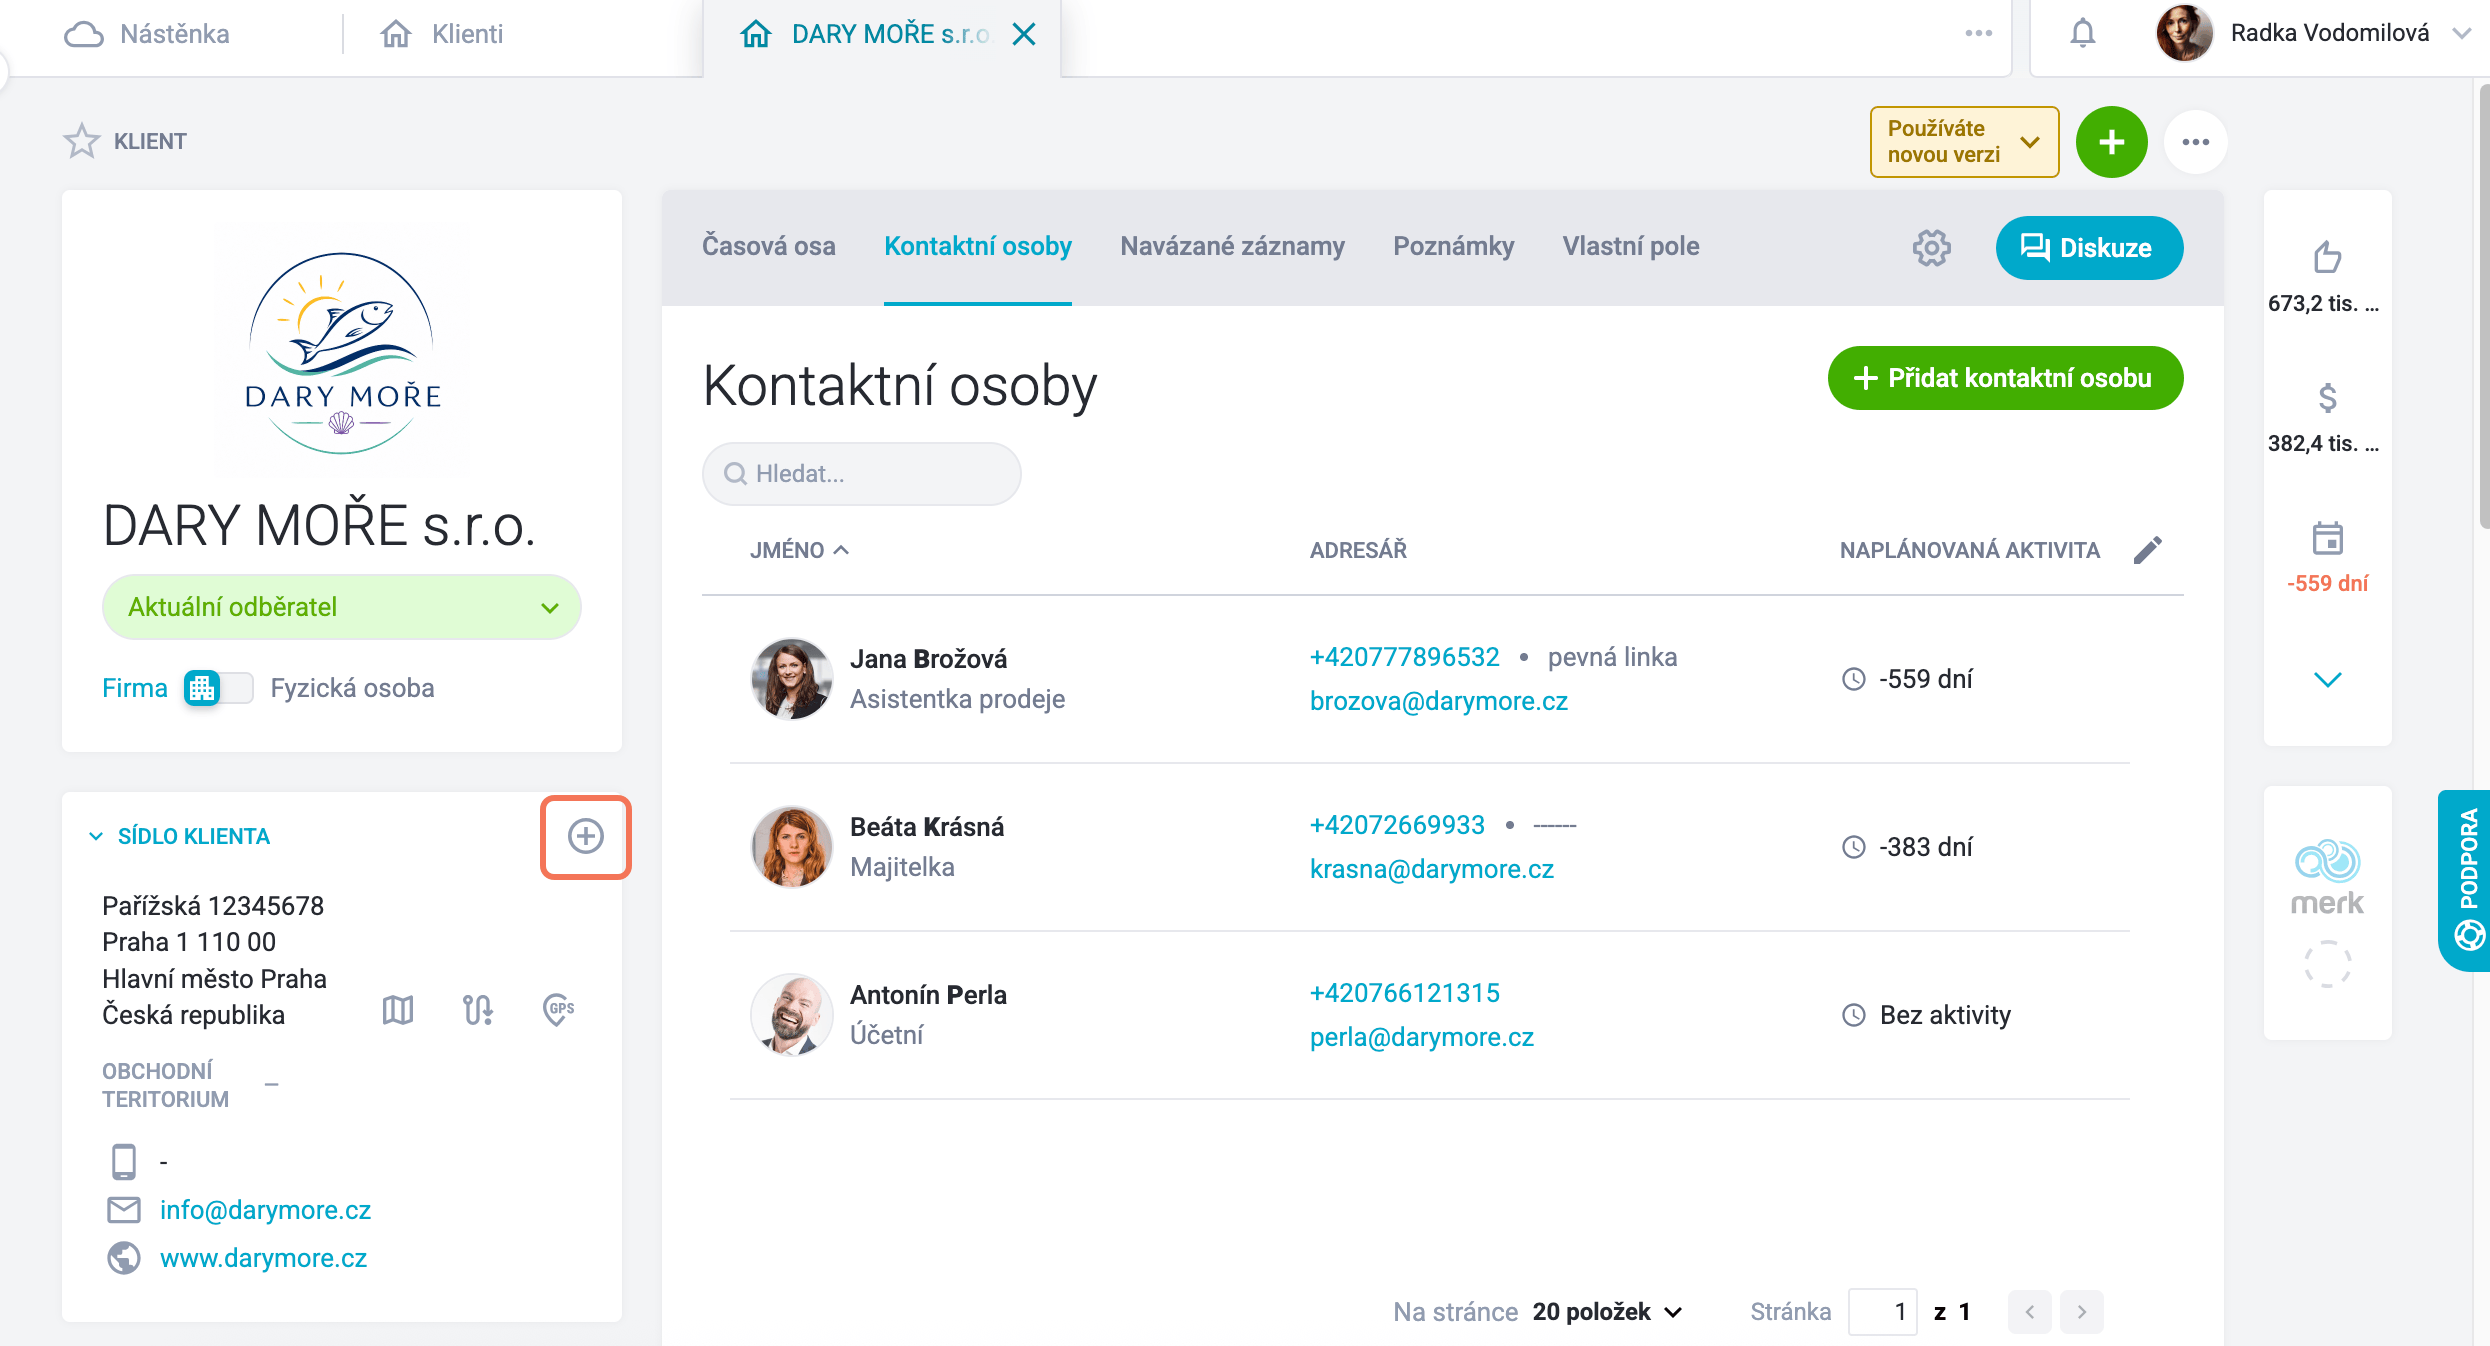
Task: Open Jana Brožová contact name
Action: [x=928, y=659]
